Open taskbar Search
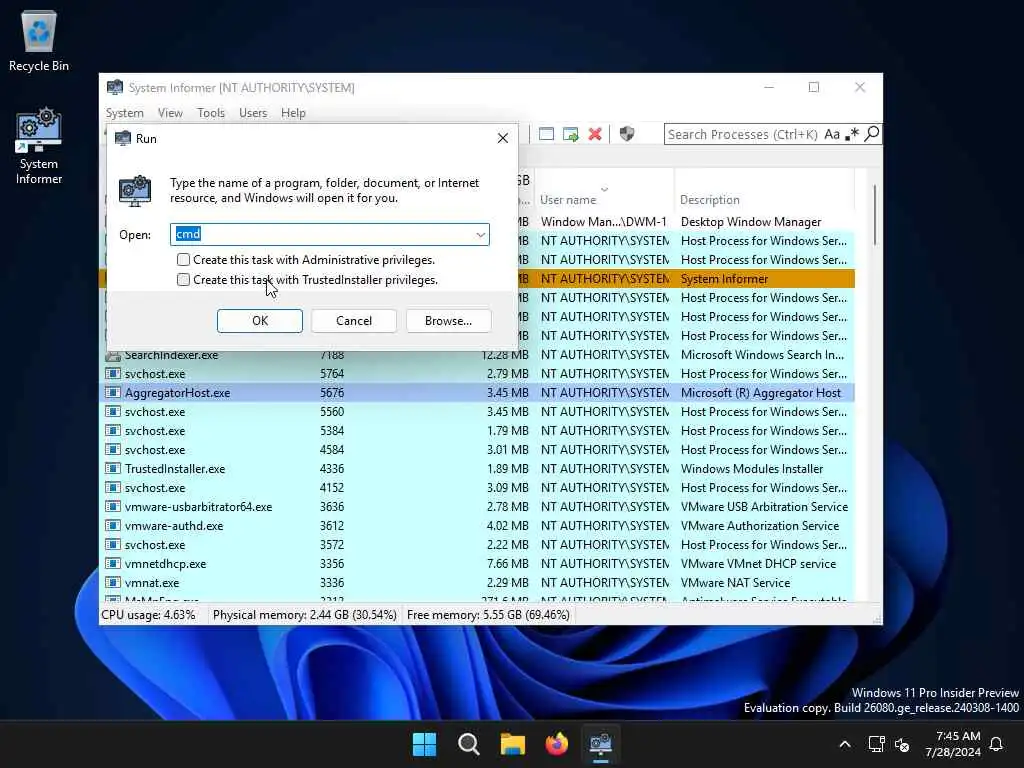The width and height of the screenshot is (1024, 768). (x=469, y=744)
